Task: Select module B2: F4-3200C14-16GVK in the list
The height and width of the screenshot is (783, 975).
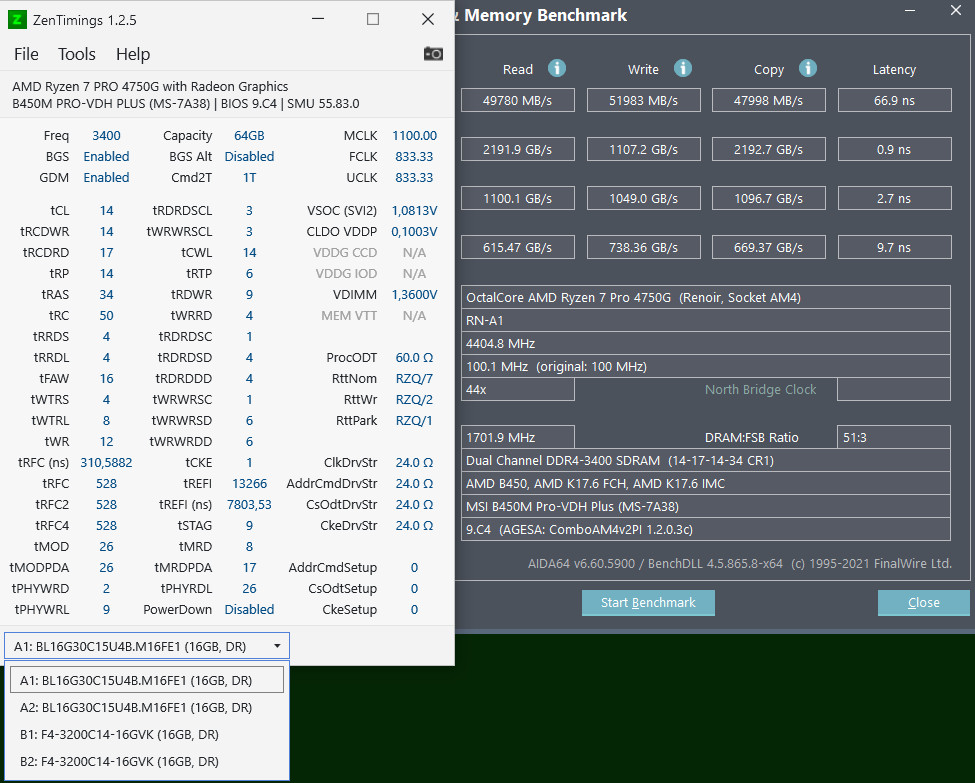Action: [147, 761]
